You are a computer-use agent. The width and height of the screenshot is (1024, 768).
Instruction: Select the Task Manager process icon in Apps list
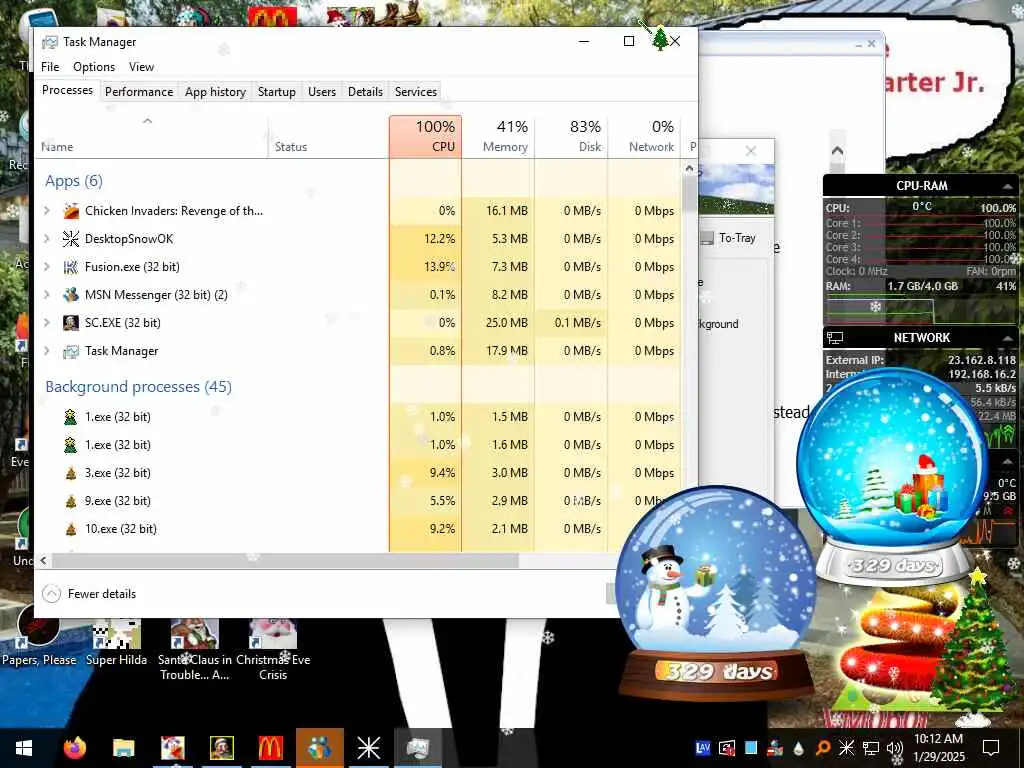pos(71,351)
